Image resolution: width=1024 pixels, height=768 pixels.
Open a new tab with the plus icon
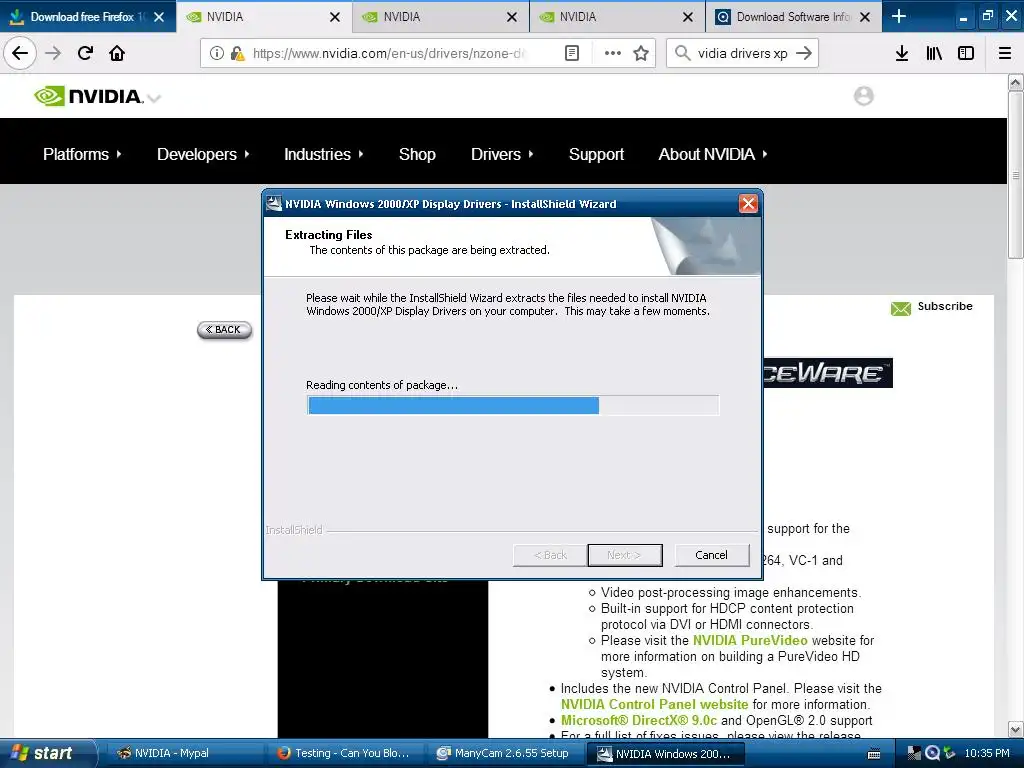[x=899, y=16]
